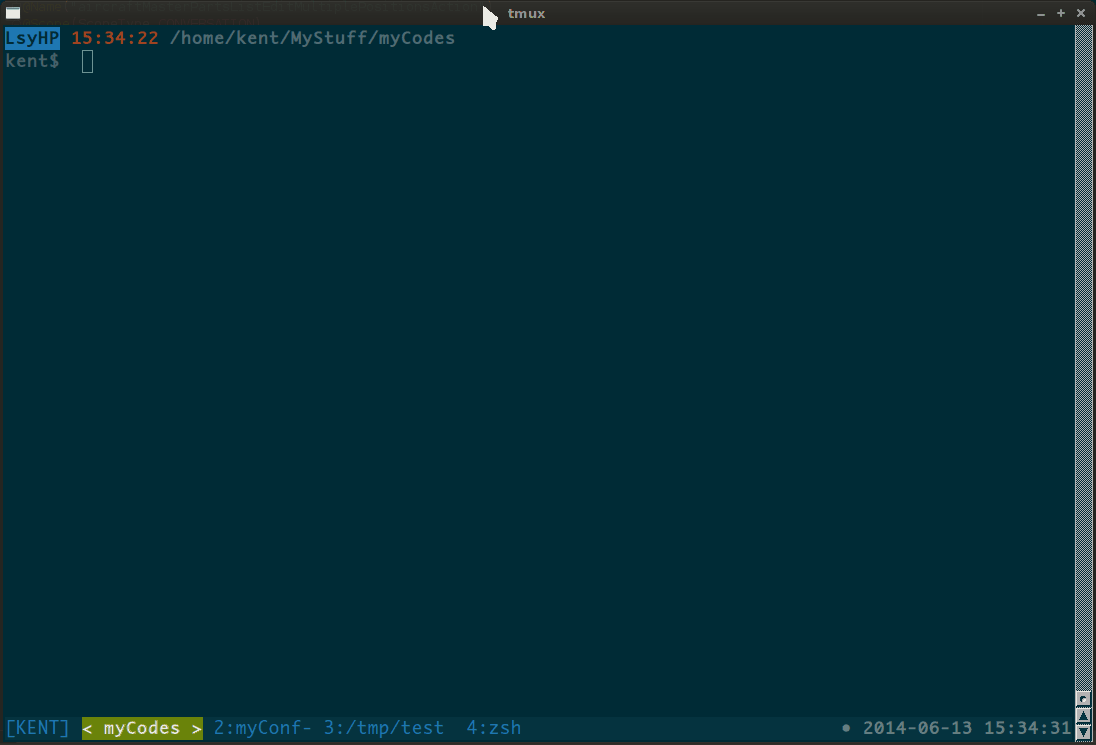Click the status dot before the date
This screenshot has width=1096, height=745.
(x=847, y=728)
